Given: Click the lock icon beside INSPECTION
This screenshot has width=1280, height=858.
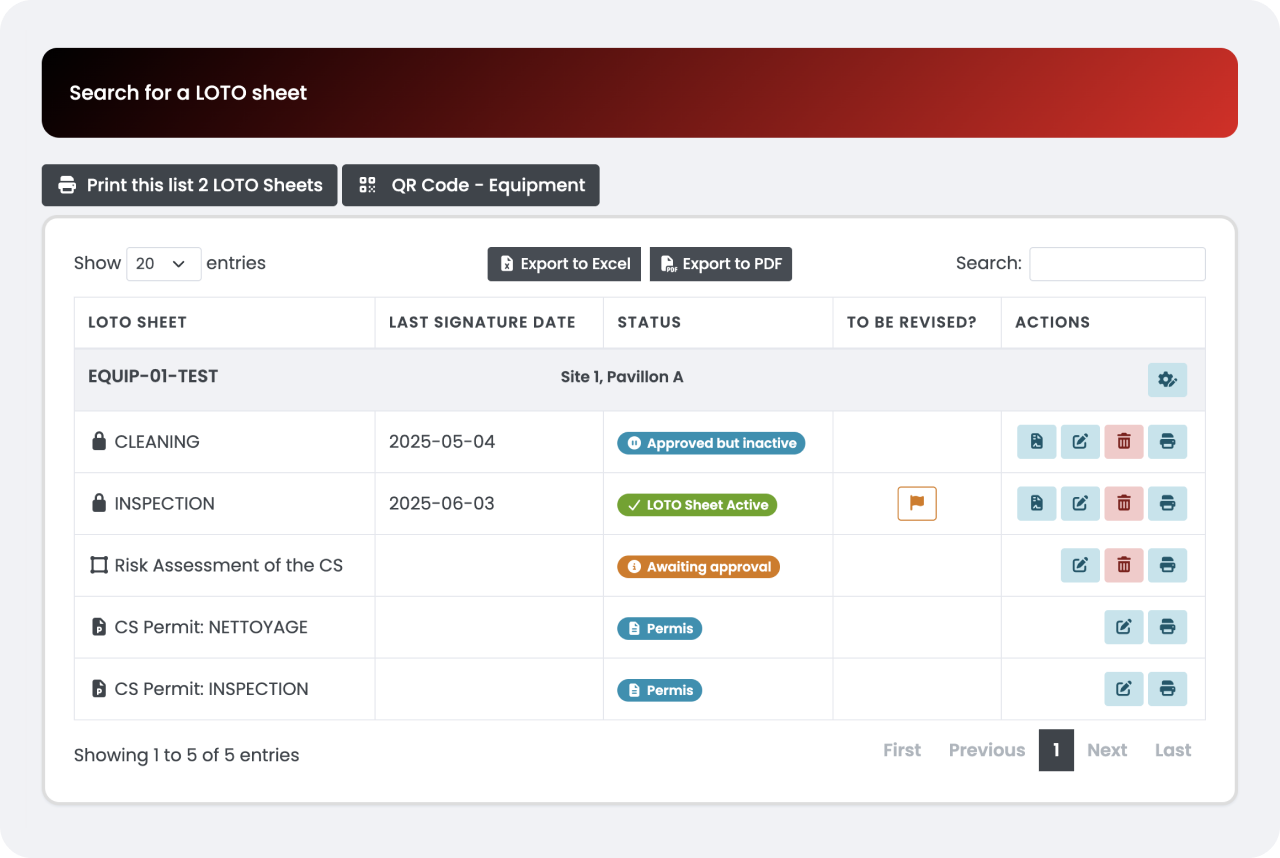Looking at the screenshot, I should pos(98,503).
